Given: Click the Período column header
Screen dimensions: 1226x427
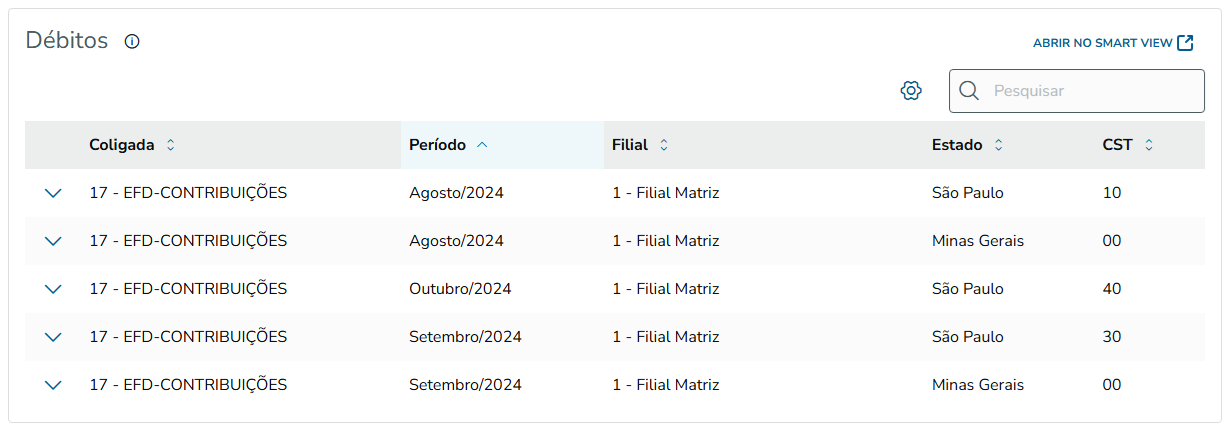Looking at the screenshot, I should 437,145.
